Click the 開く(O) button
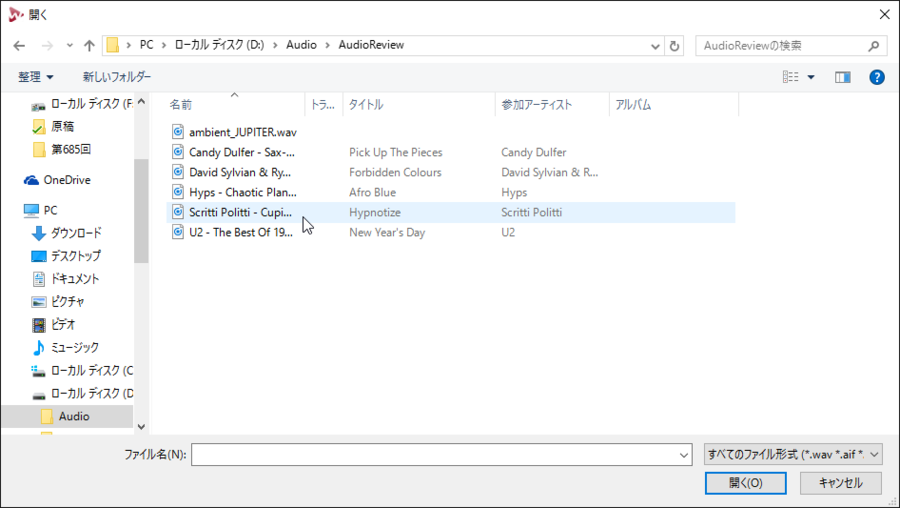This screenshot has width=900, height=508. click(x=746, y=483)
